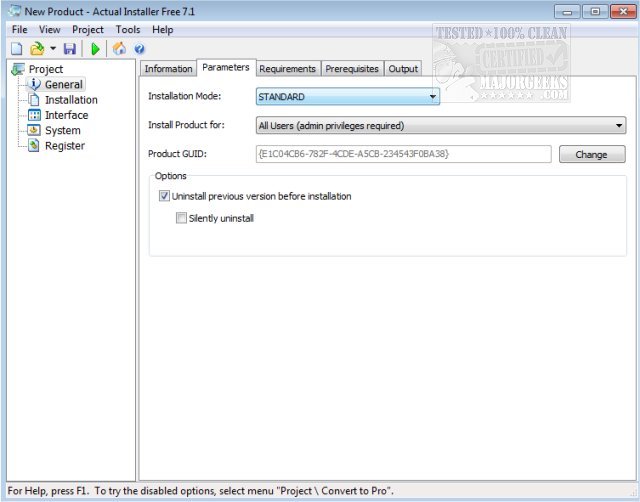
Task: Select the Parameters tab
Action: tap(226, 68)
